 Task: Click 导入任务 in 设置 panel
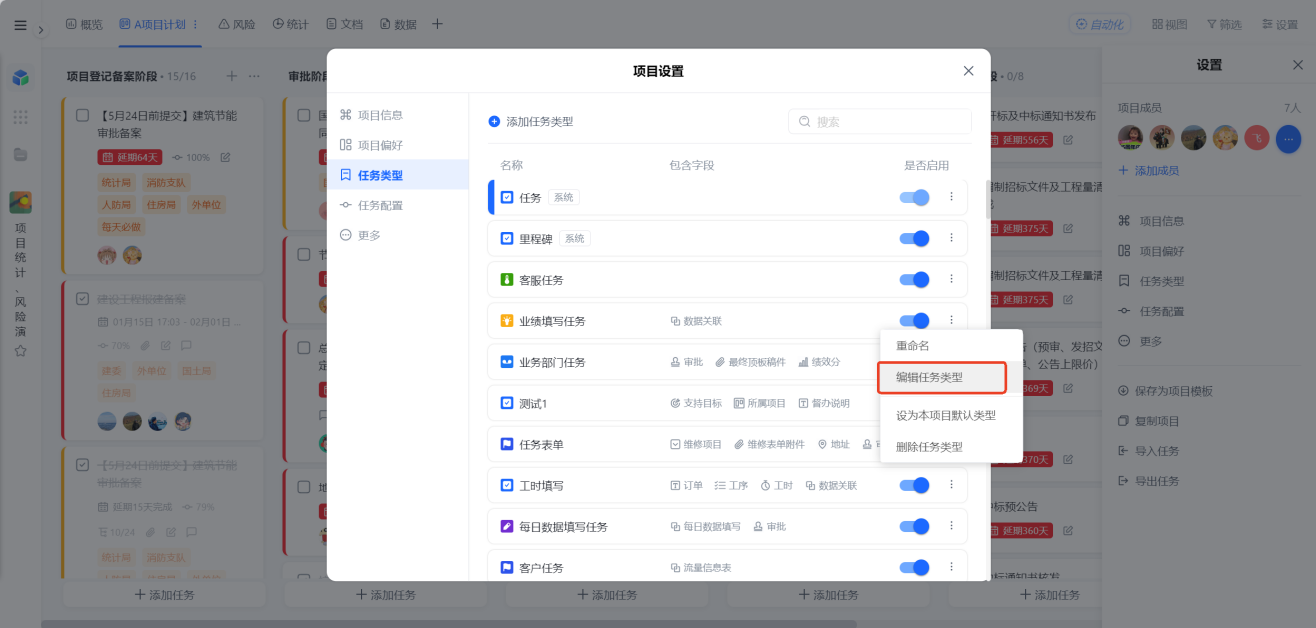click(1148, 451)
